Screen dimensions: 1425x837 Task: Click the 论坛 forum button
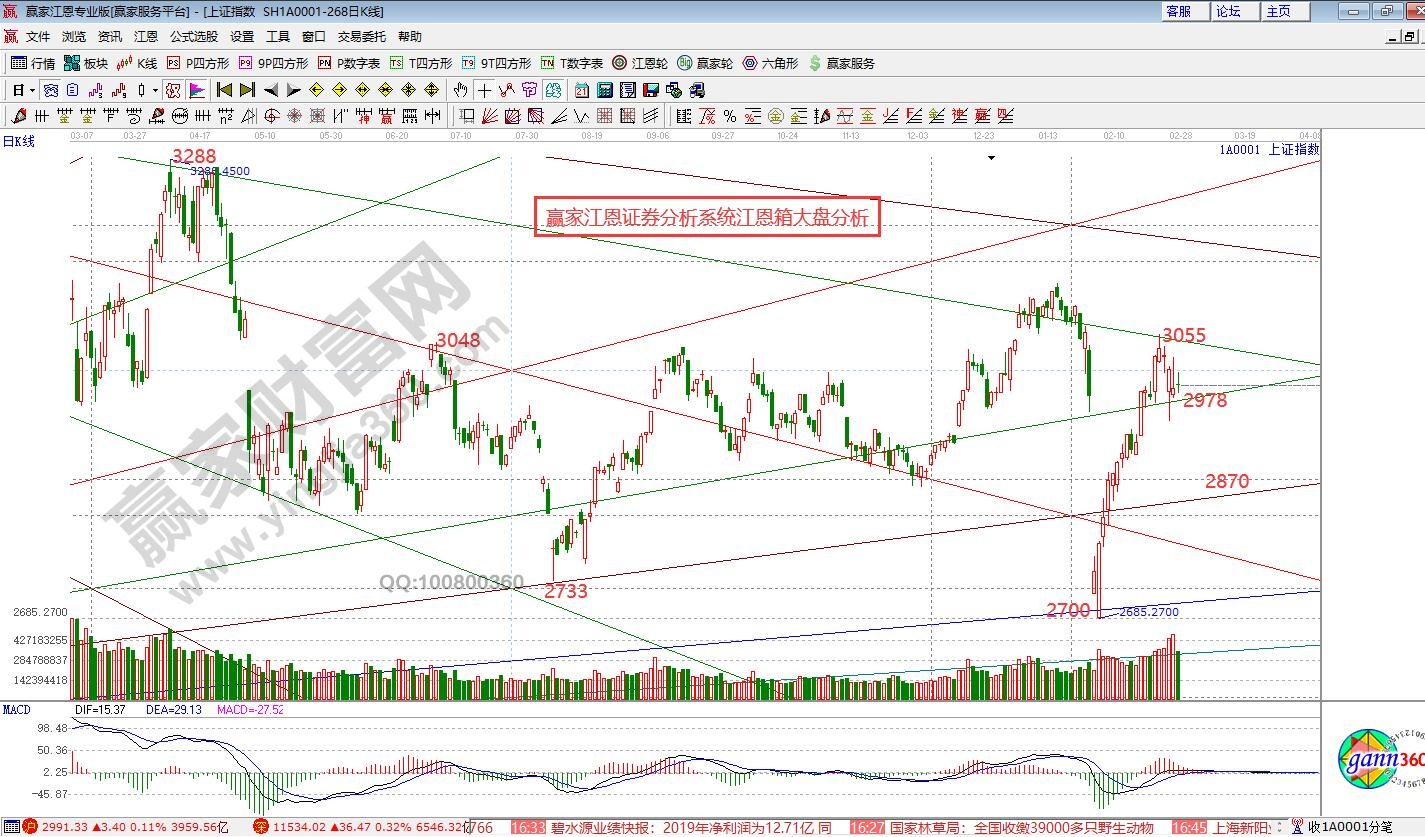point(1228,11)
